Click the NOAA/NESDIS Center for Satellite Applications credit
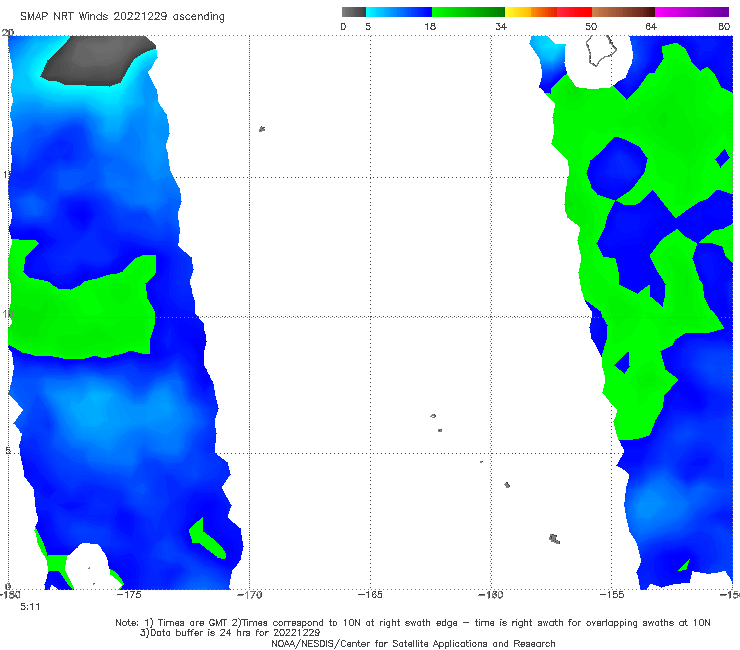This screenshot has width=740, height=650. 413,644
